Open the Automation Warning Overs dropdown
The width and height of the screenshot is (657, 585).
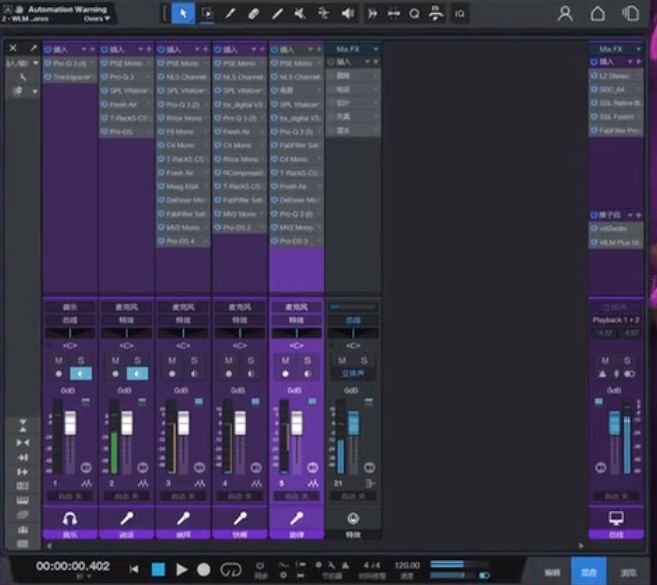pos(96,18)
